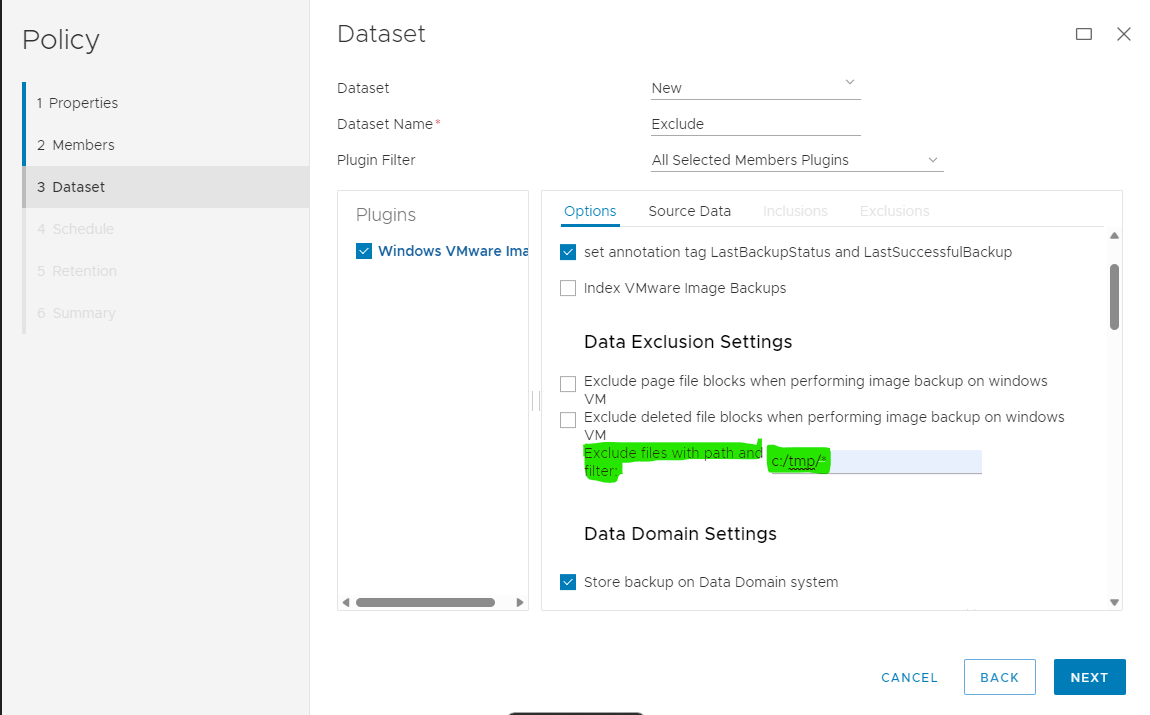The image size is (1150, 715).
Task: Click the left arrow of Plugins scrollbar
Action: click(x=345, y=602)
